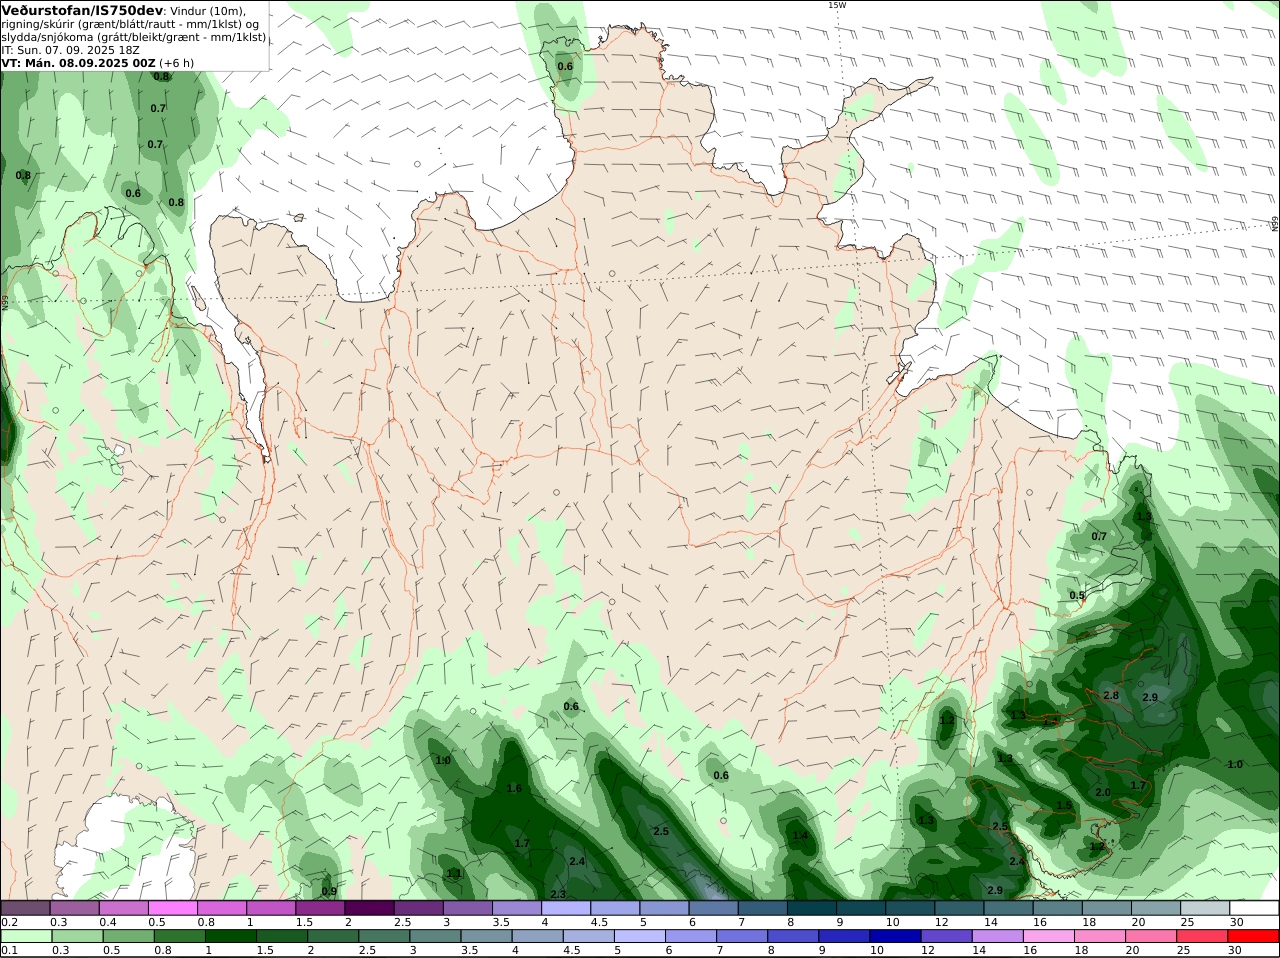Select the red 30 swatch in rain legend
Image resolution: width=1280 pixels, height=958 pixels.
pyautogui.click(x=1254, y=936)
